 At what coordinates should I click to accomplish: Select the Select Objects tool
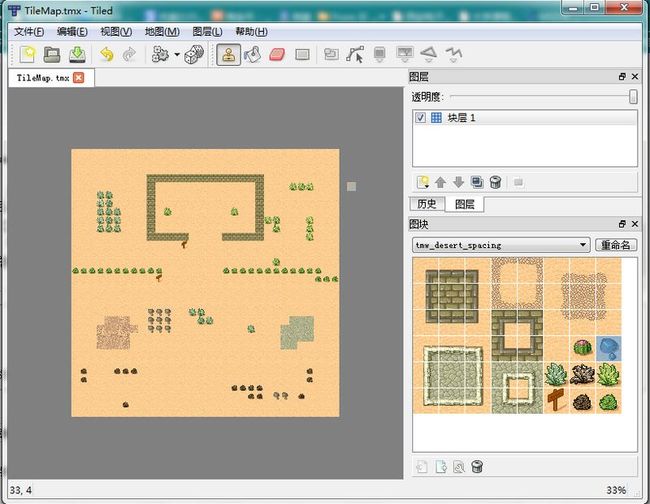pyautogui.click(x=331, y=54)
